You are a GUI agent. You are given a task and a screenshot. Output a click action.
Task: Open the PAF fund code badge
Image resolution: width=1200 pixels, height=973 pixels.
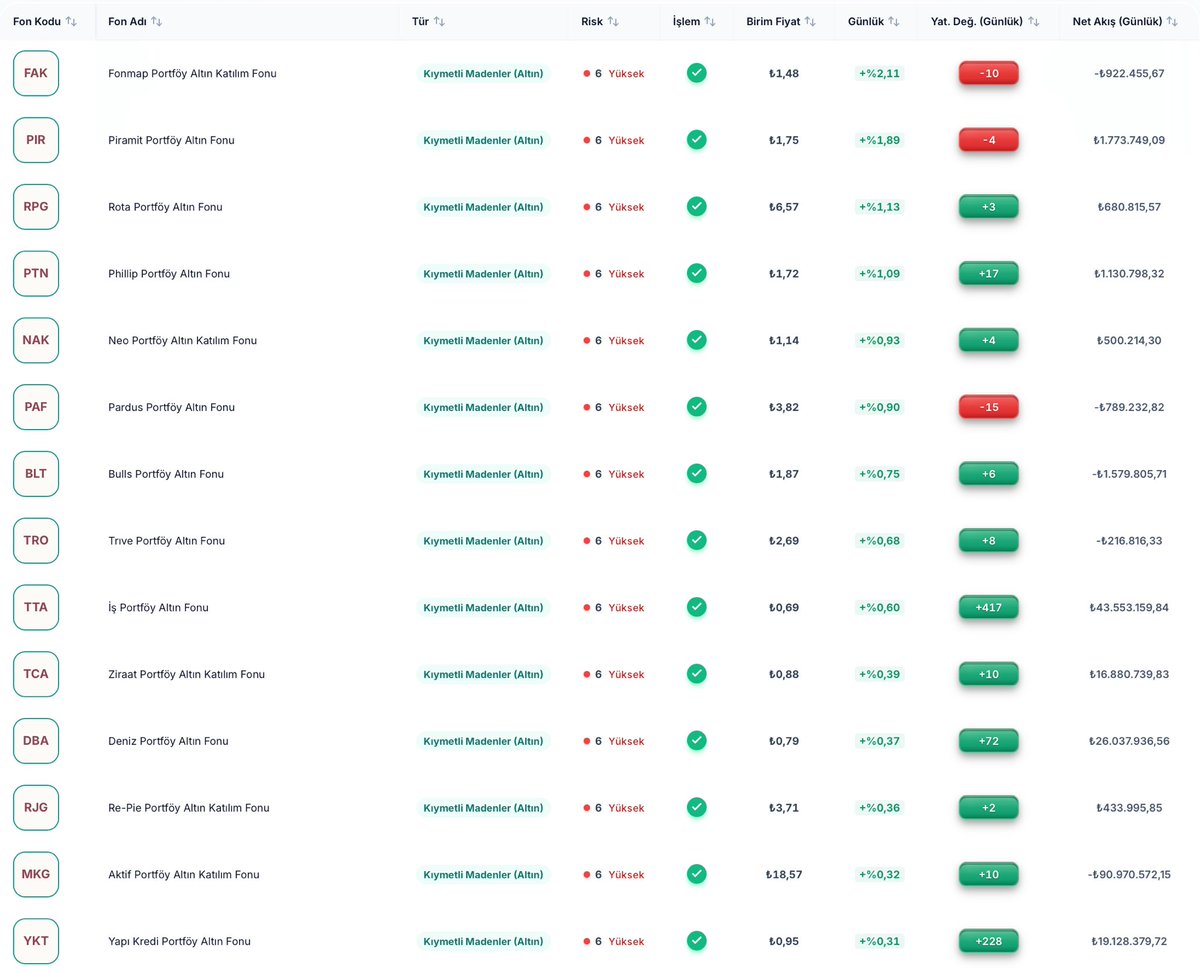click(x=36, y=407)
